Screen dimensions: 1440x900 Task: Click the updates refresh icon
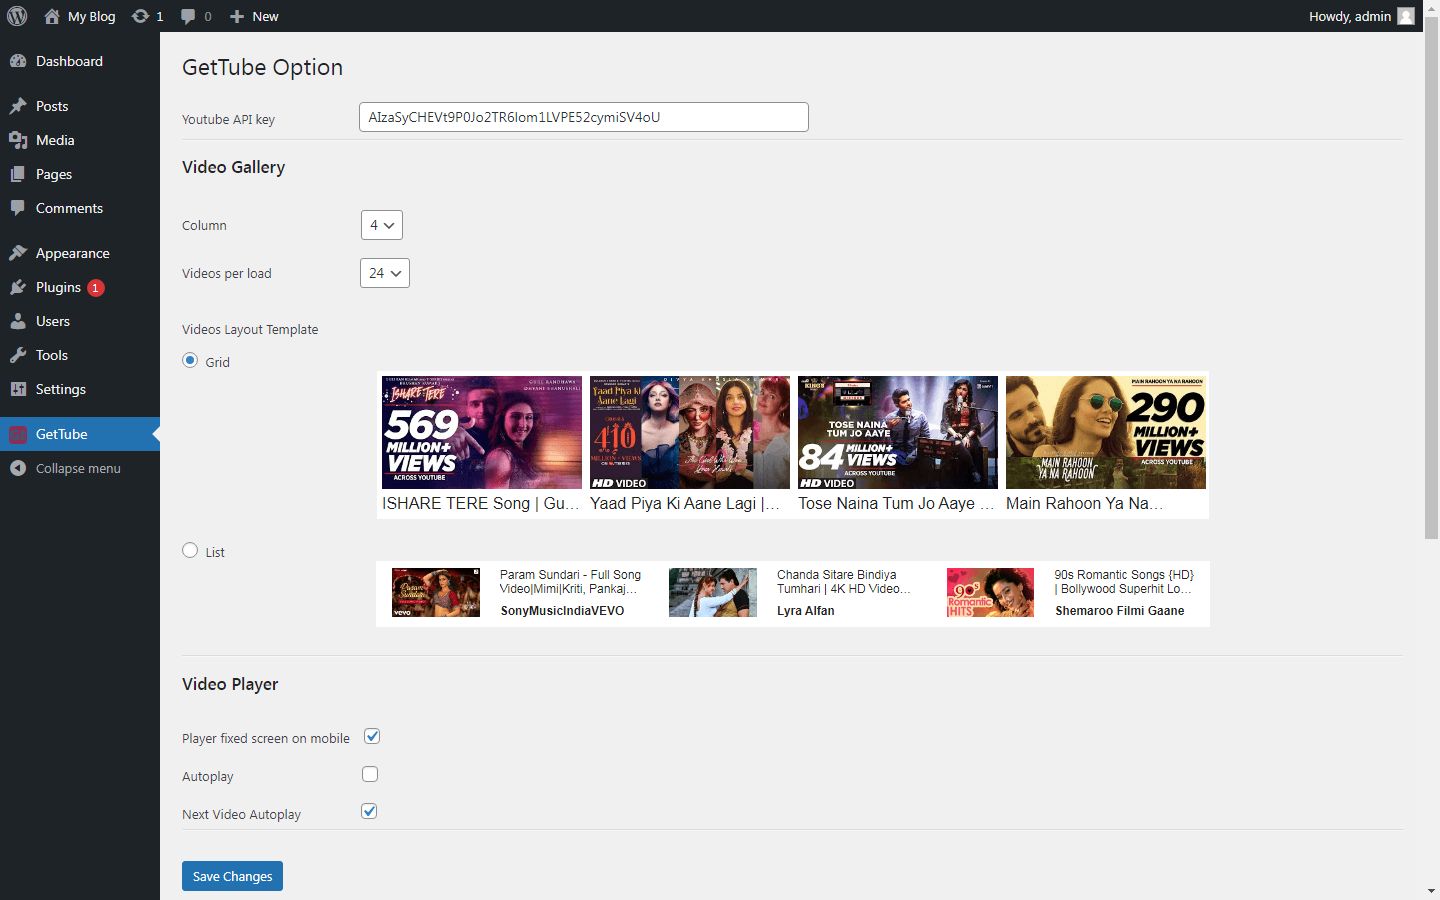click(140, 16)
